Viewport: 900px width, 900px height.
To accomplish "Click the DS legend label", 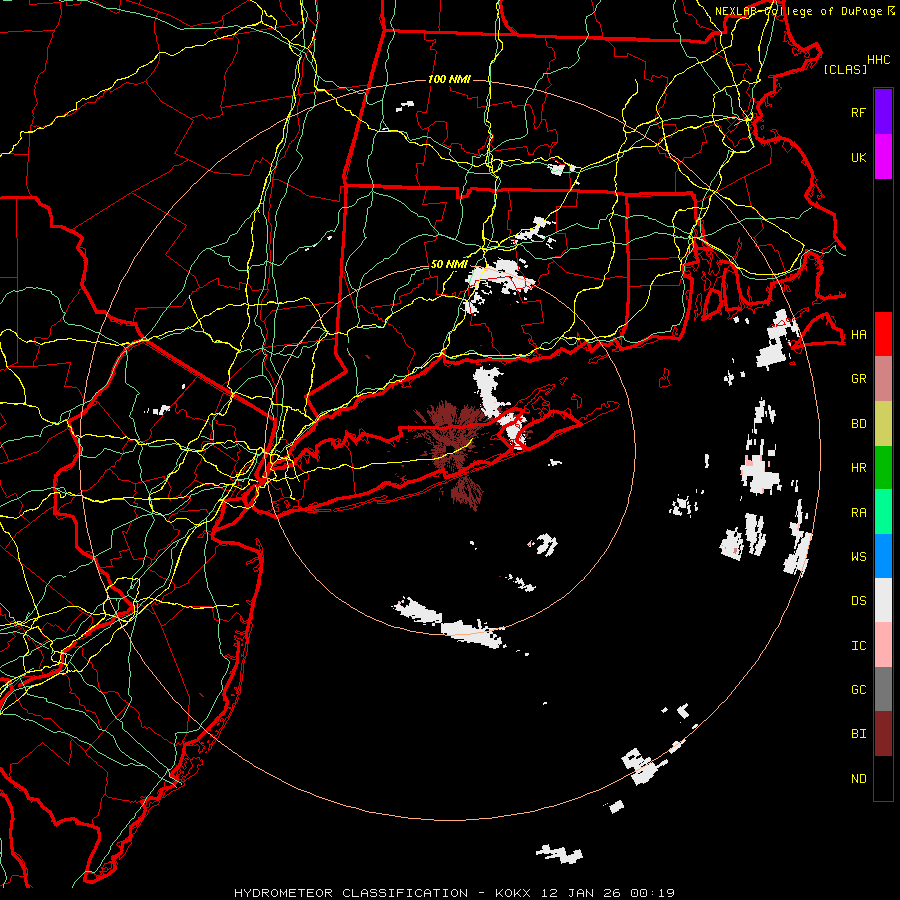I will 858,600.
